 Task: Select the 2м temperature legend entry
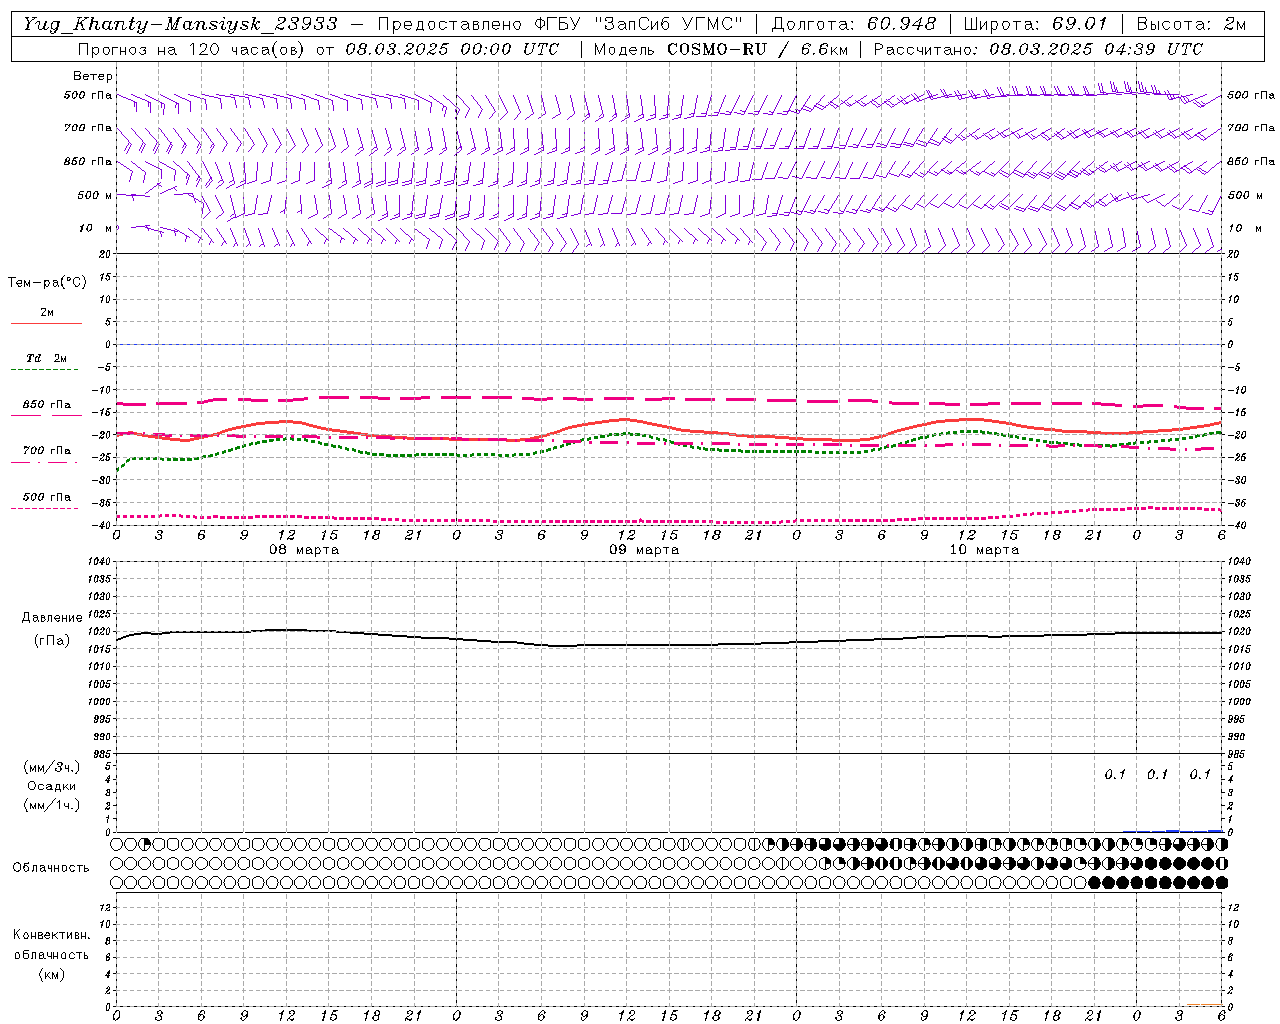coord(47,312)
